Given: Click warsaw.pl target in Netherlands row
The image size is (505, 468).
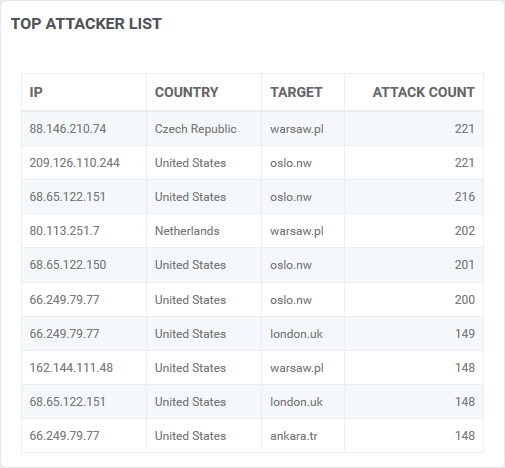Looking at the screenshot, I should point(297,231).
